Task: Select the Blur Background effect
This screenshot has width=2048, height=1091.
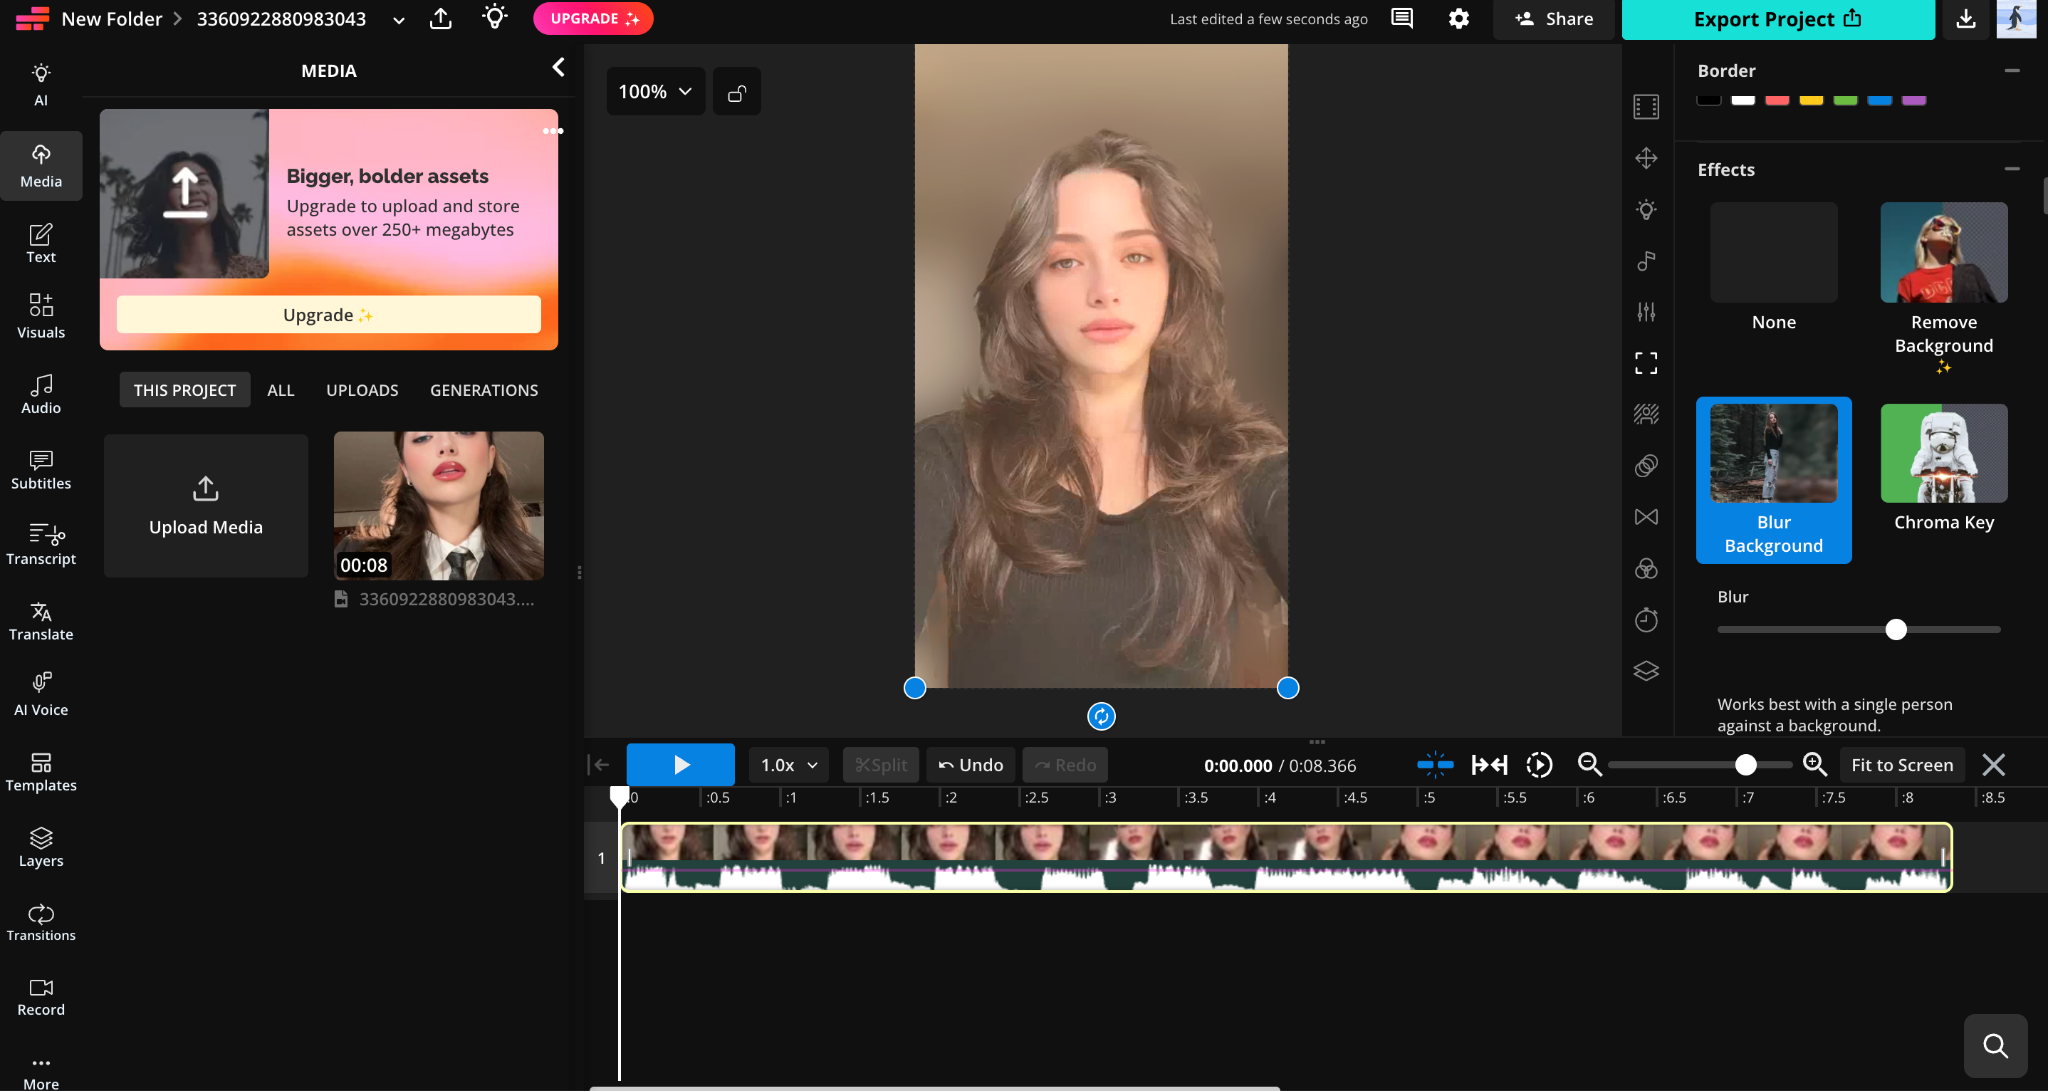Action: [1774, 480]
